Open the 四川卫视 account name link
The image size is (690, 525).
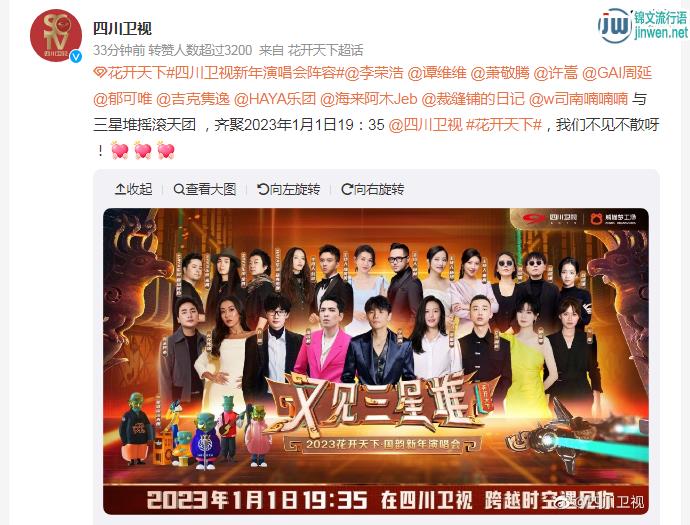point(122,29)
